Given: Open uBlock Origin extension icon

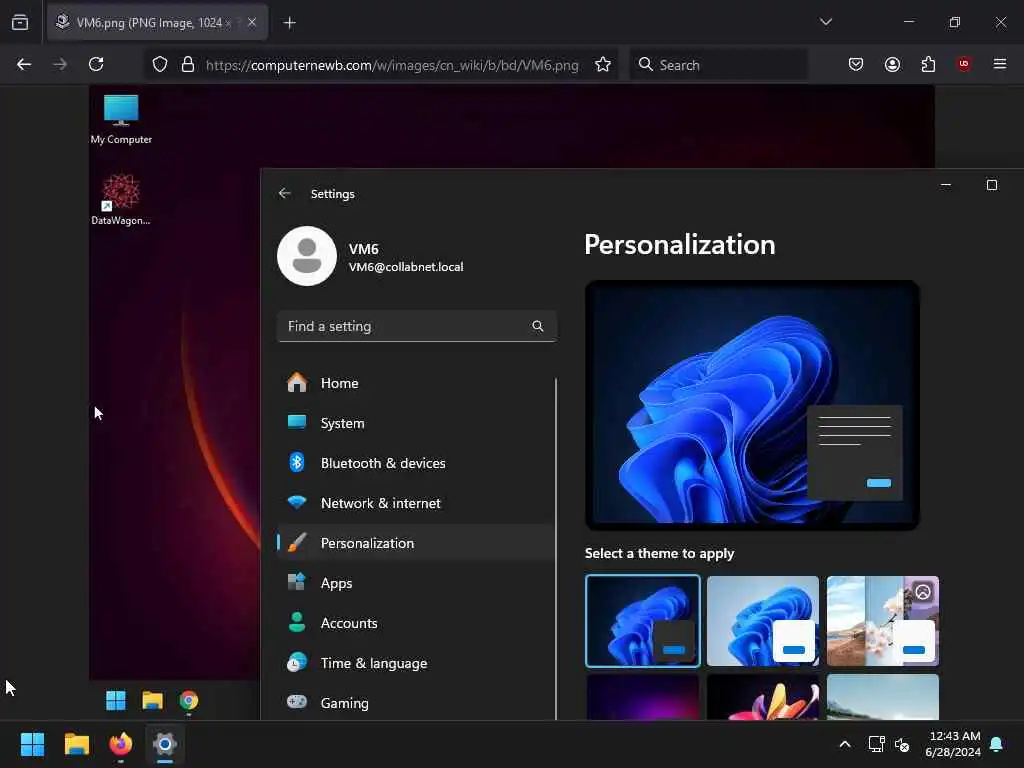Looking at the screenshot, I should [x=964, y=64].
